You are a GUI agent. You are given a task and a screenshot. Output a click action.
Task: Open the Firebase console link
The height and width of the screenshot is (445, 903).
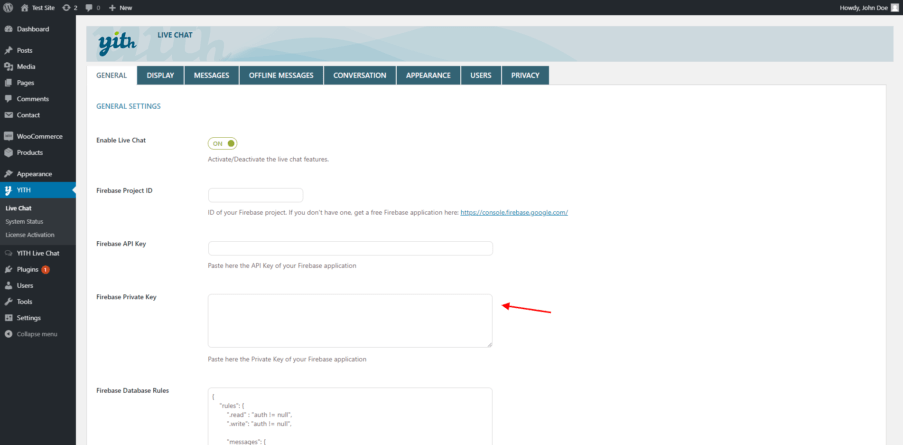tap(514, 212)
